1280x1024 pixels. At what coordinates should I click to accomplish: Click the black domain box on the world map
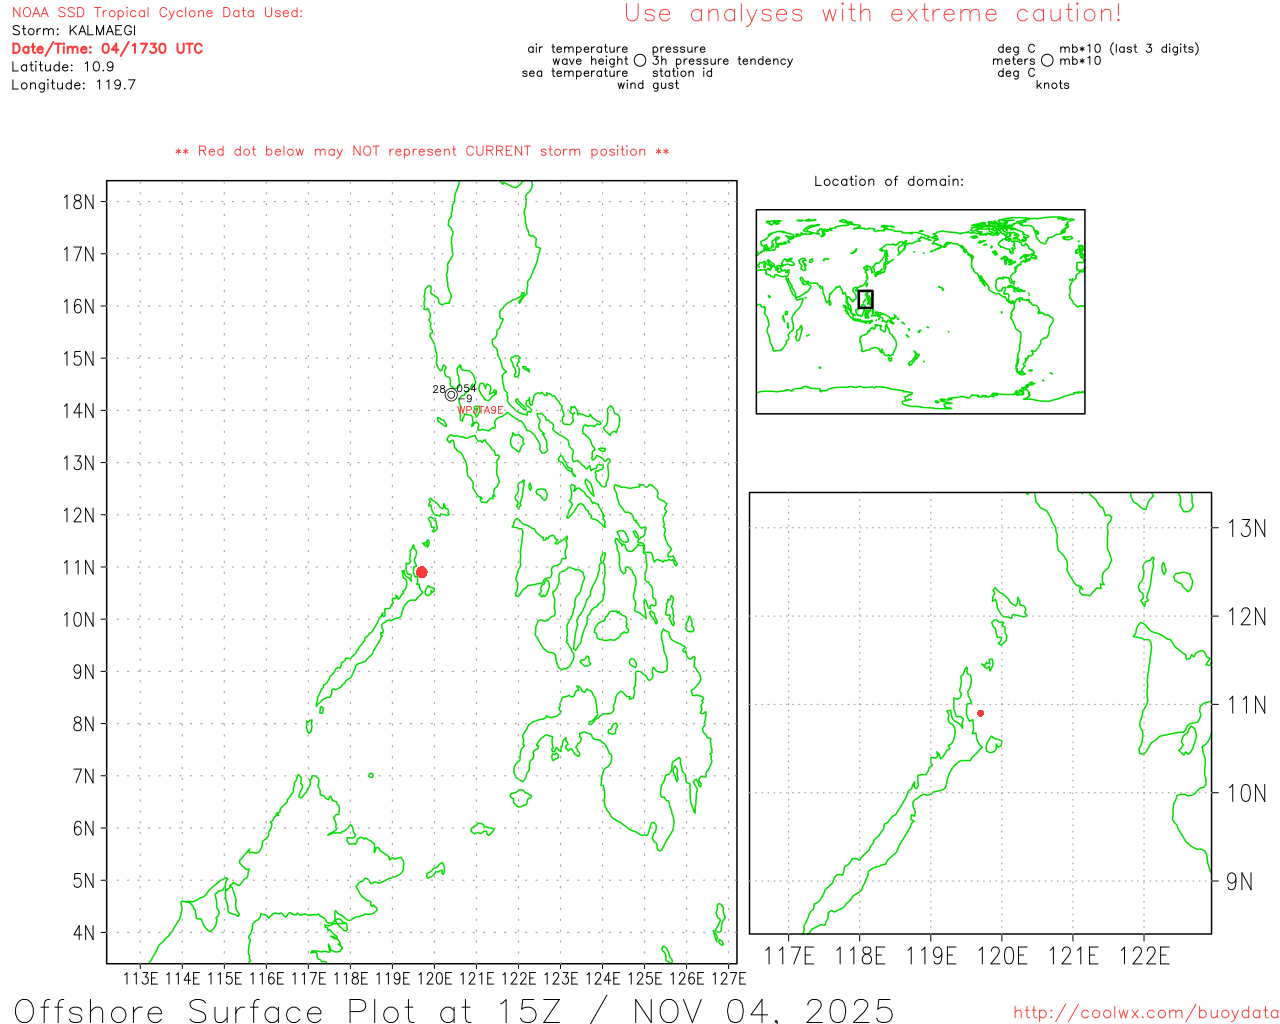(x=866, y=299)
